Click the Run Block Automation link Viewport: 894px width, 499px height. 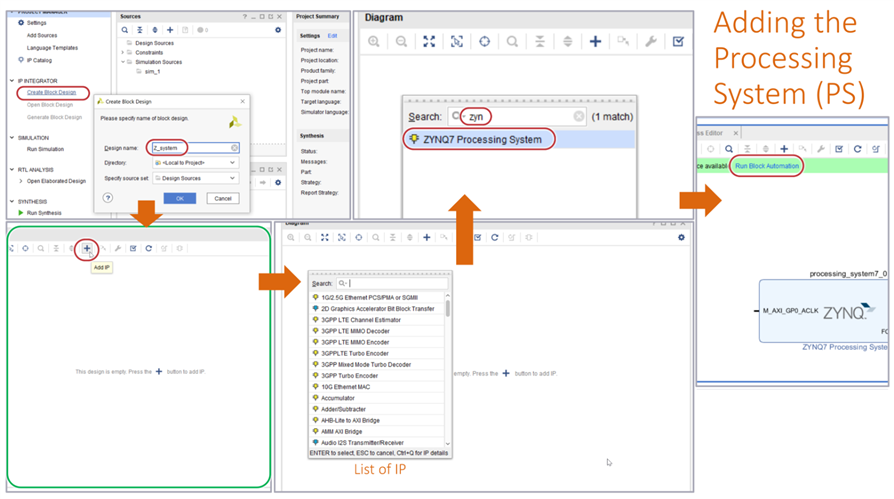coord(767,166)
